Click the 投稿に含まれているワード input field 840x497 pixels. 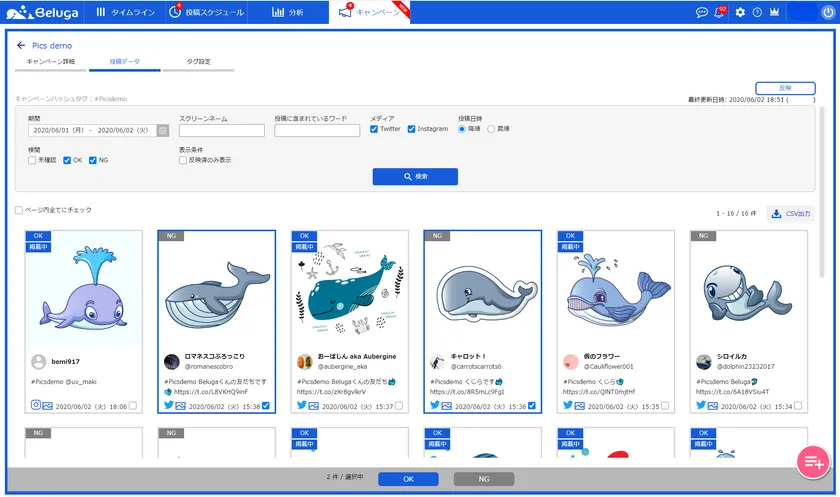[x=317, y=130]
